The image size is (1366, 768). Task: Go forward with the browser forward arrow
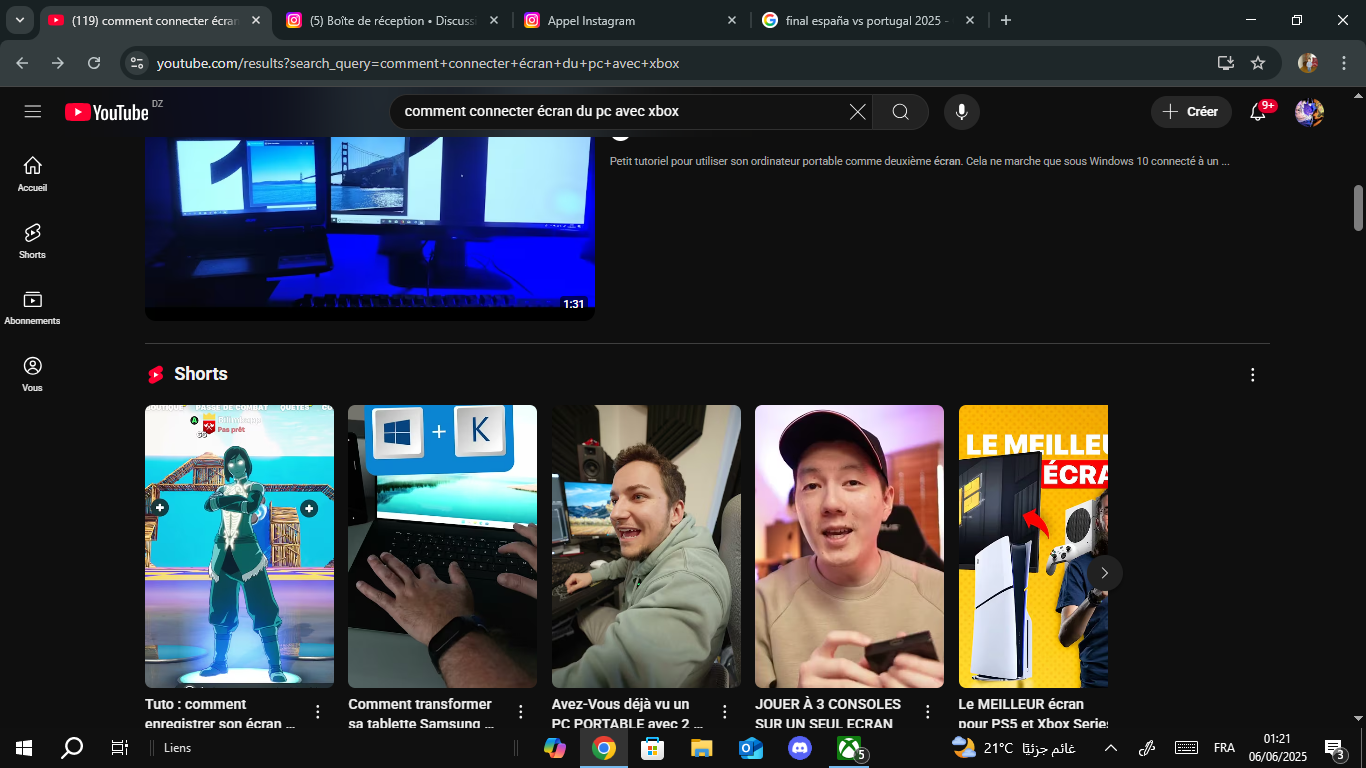tap(58, 63)
